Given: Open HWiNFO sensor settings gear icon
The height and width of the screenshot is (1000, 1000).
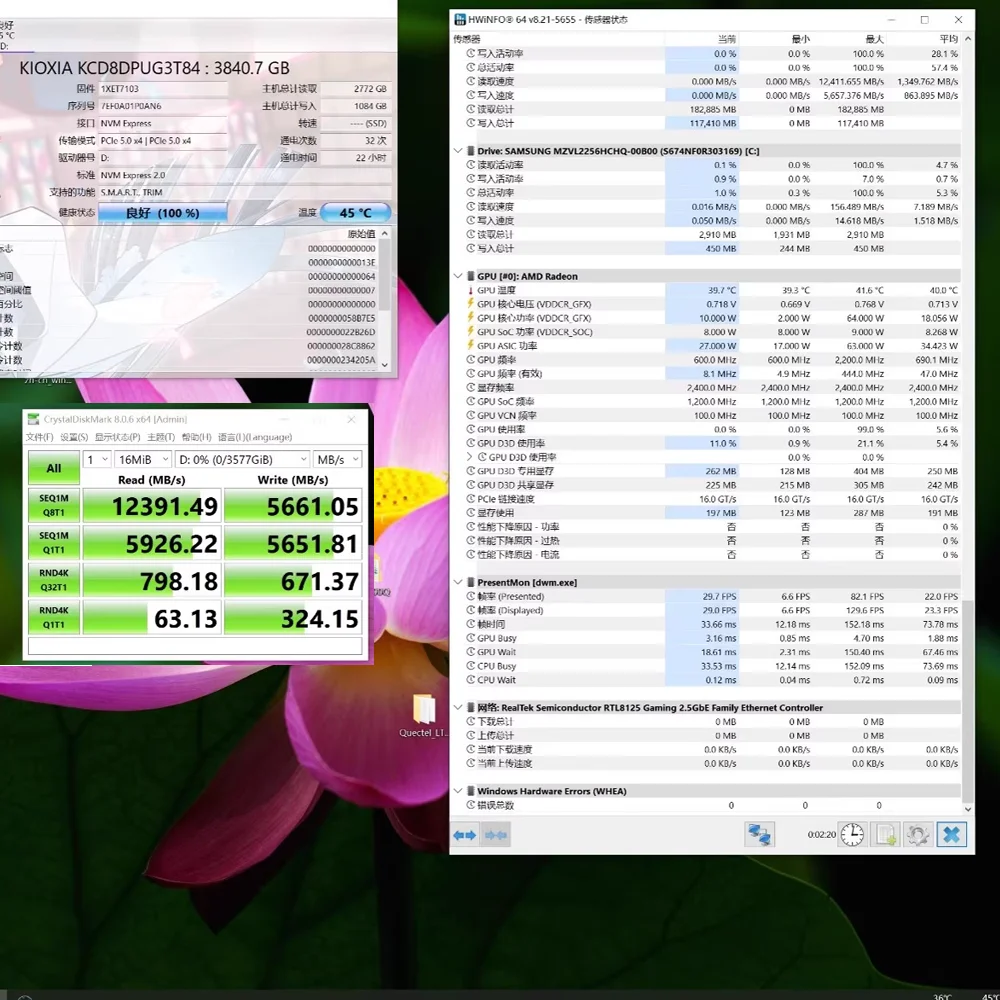Looking at the screenshot, I should (x=917, y=834).
